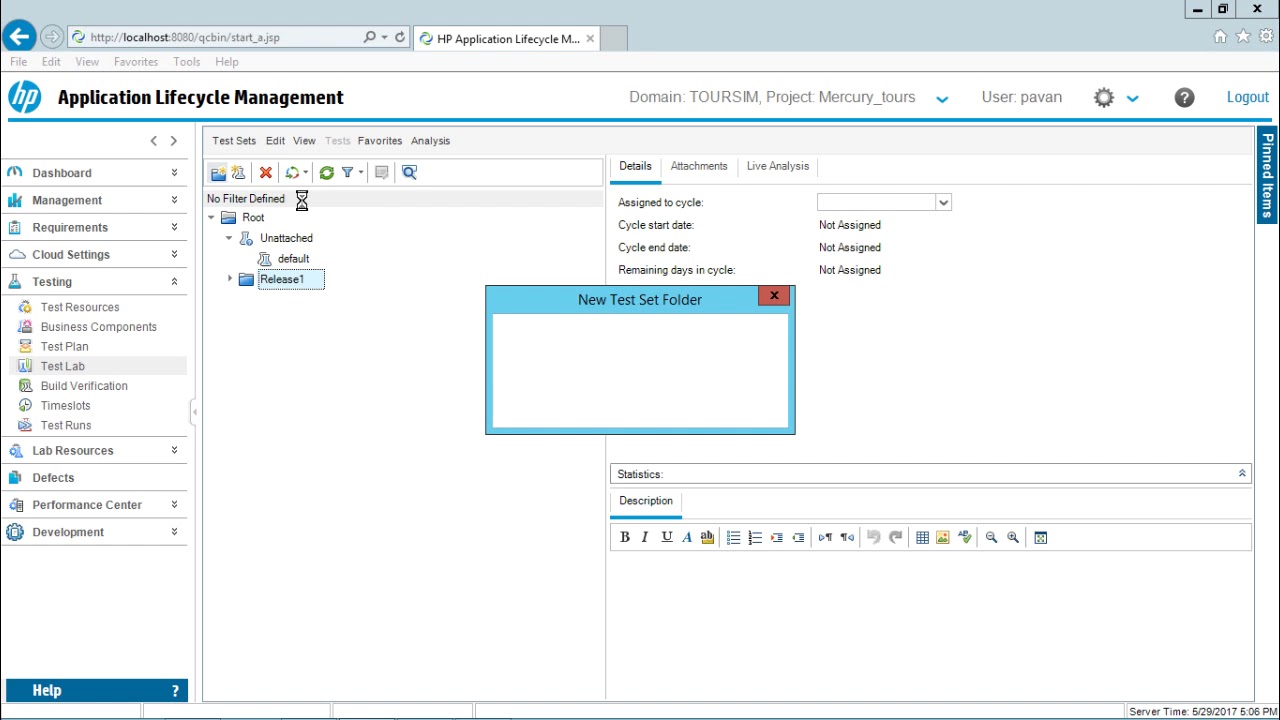Apply Underline formatting in Description

pyautogui.click(x=667, y=538)
